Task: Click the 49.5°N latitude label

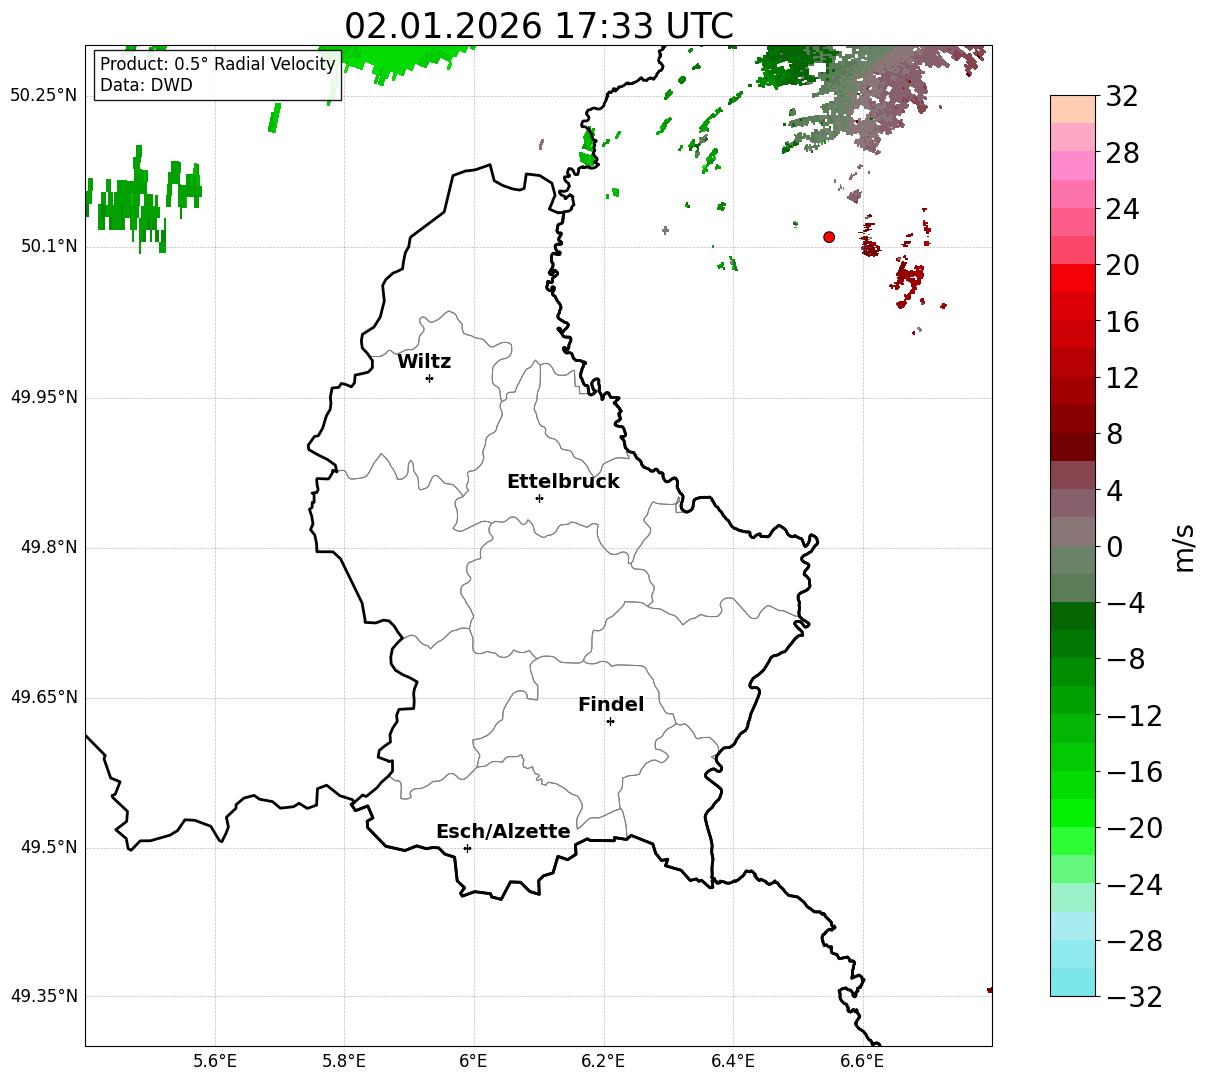Action: point(49,847)
